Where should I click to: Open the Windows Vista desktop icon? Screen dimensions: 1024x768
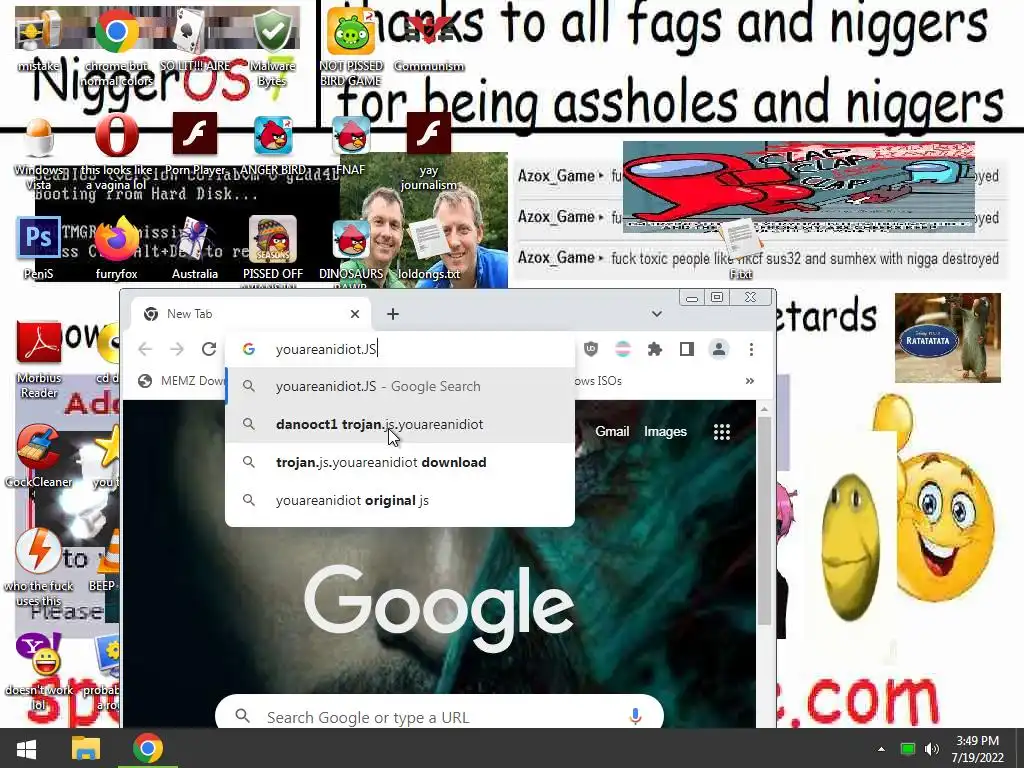39,153
